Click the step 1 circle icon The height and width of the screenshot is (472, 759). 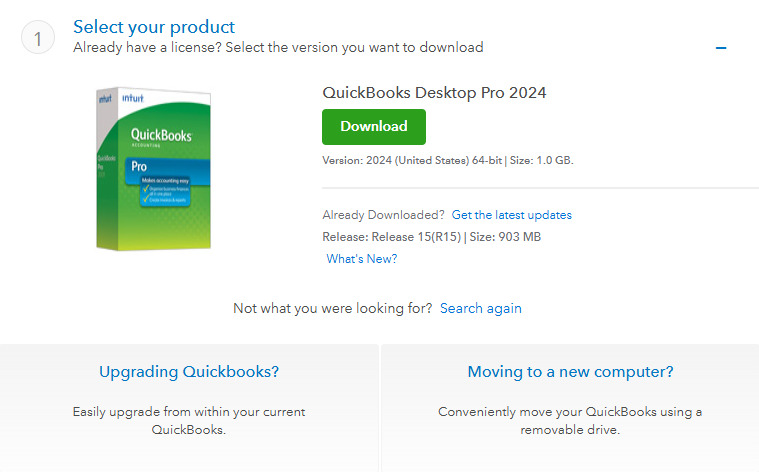[38, 37]
